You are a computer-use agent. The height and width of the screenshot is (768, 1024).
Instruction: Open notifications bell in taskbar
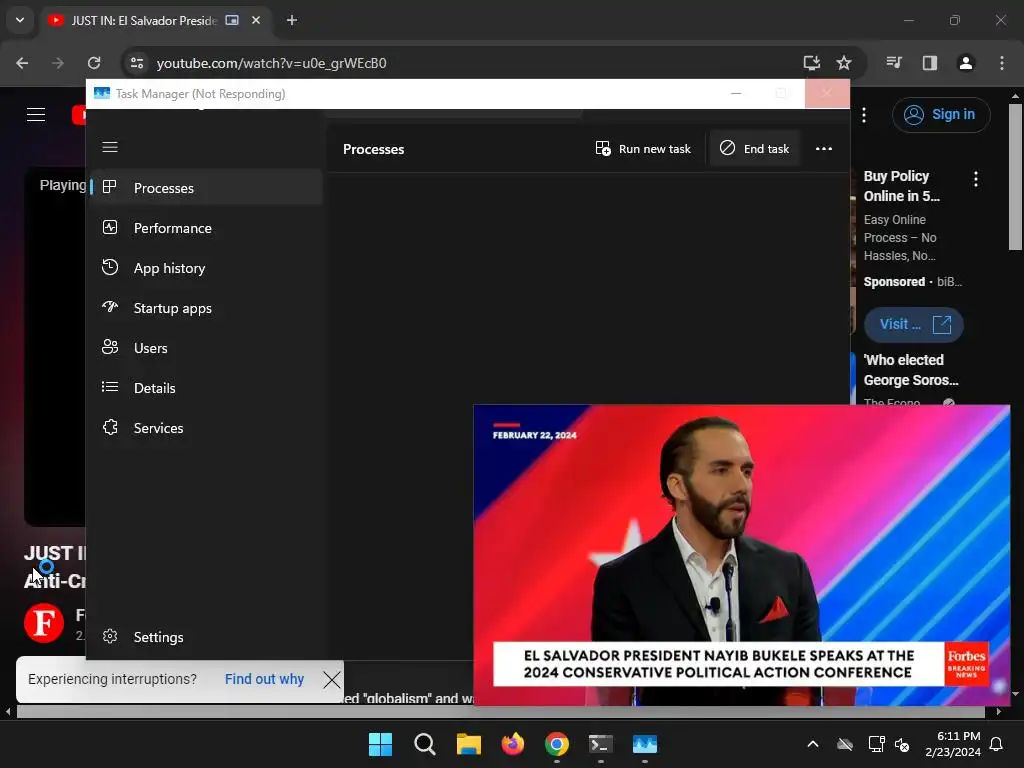(x=997, y=744)
